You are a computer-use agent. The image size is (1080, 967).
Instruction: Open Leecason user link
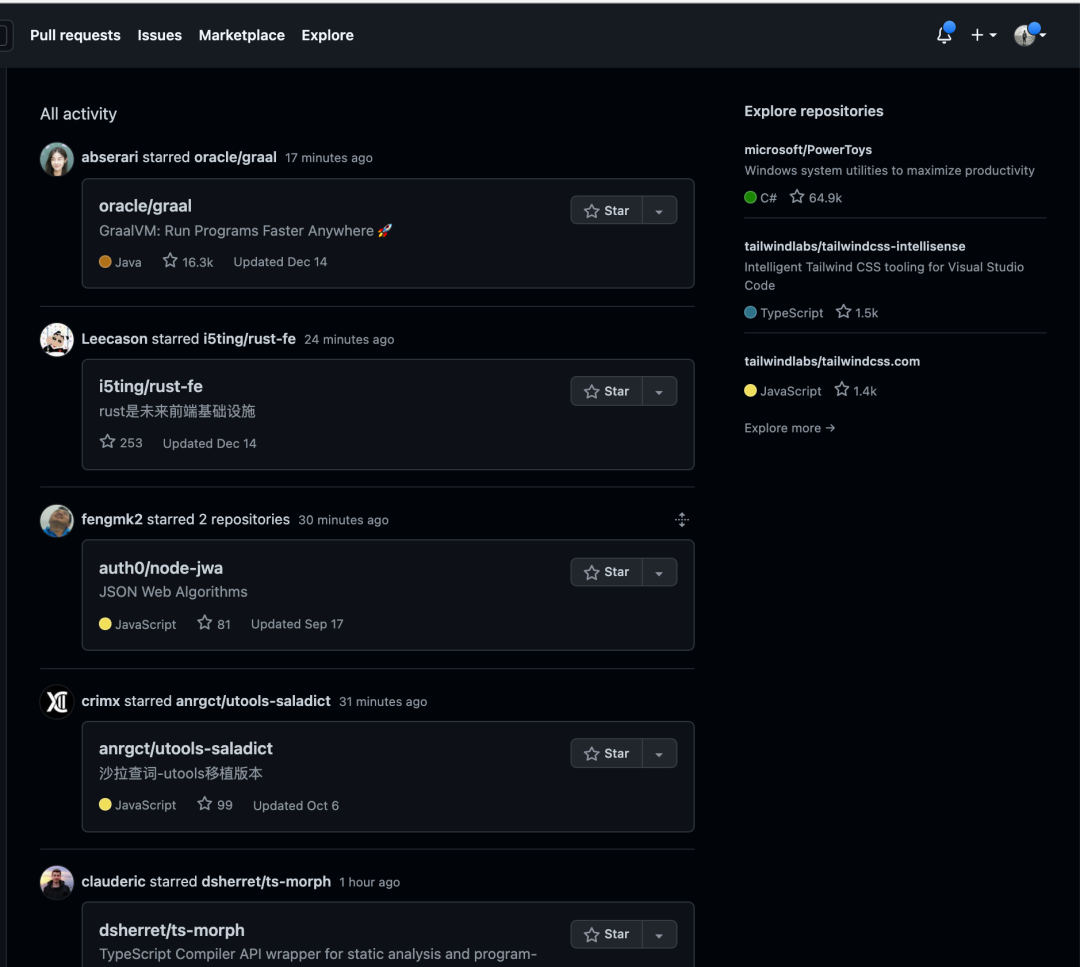coord(114,339)
